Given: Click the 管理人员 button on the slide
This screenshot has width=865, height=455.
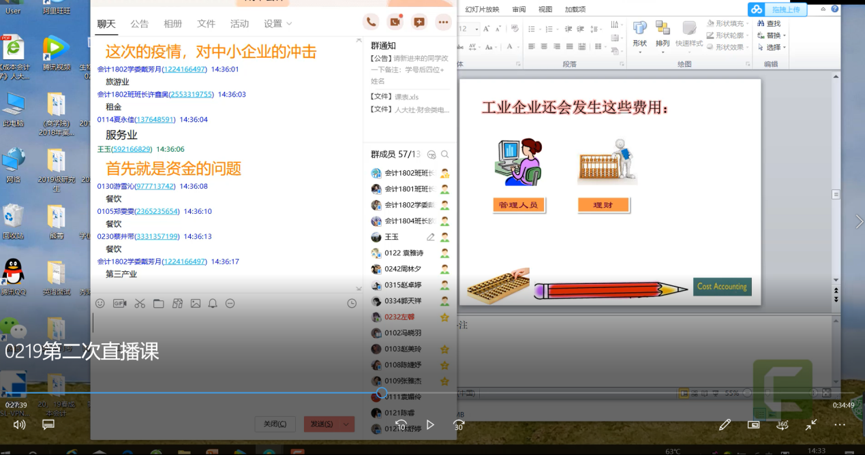Looking at the screenshot, I should click(518, 205).
